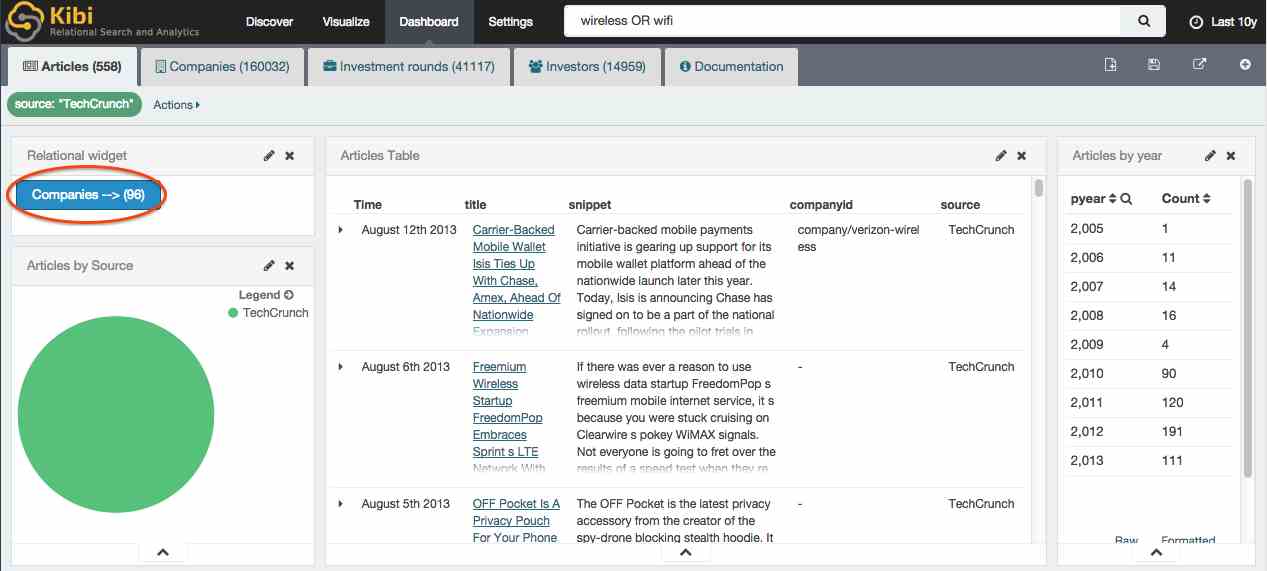Image resolution: width=1267 pixels, height=571 pixels.
Task: Click the title column header
Action: tap(475, 205)
